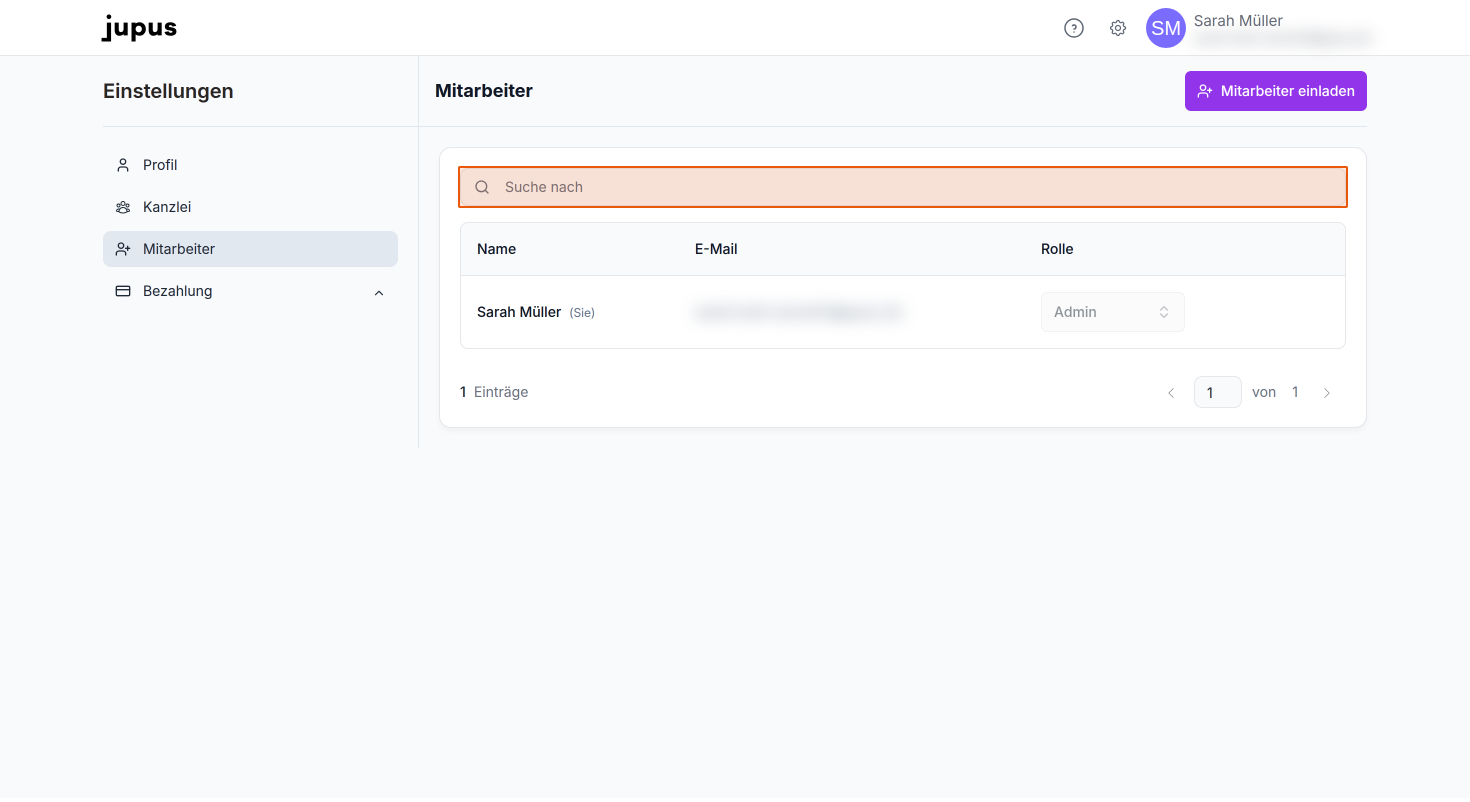Click the blurred email cell in table
The image size is (1470, 802).
797,312
